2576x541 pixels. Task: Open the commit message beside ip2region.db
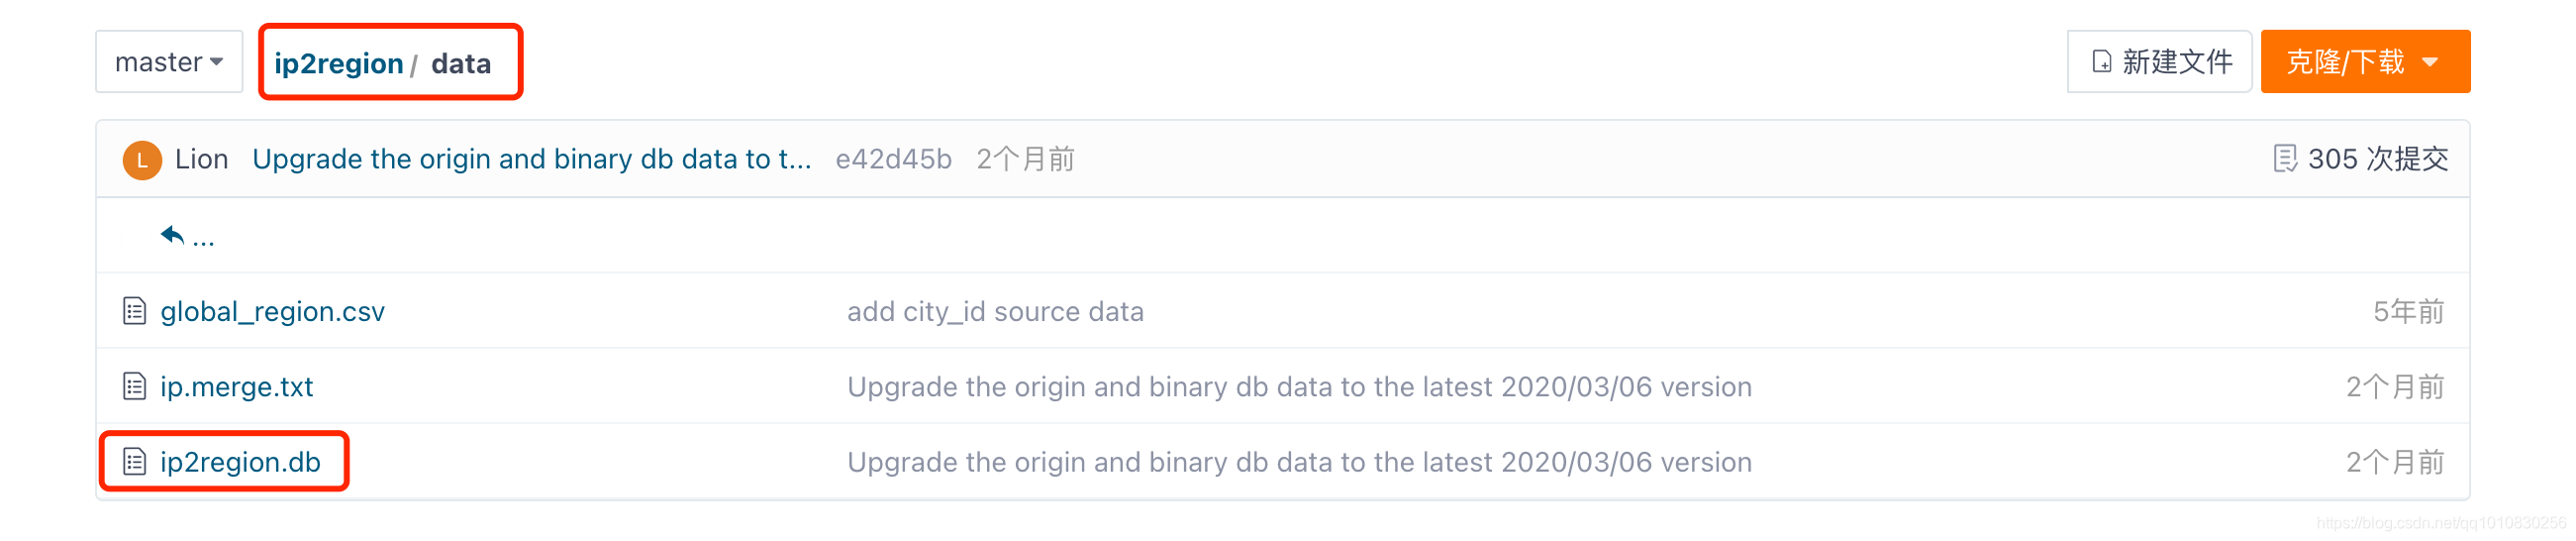pyautogui.click(x=1299, y=462)
